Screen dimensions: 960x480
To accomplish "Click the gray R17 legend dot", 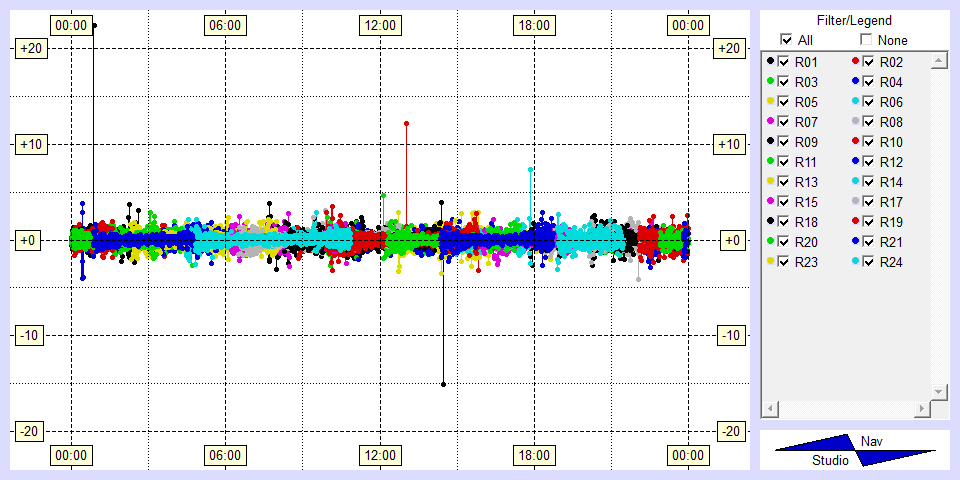I will click(856, 202).
